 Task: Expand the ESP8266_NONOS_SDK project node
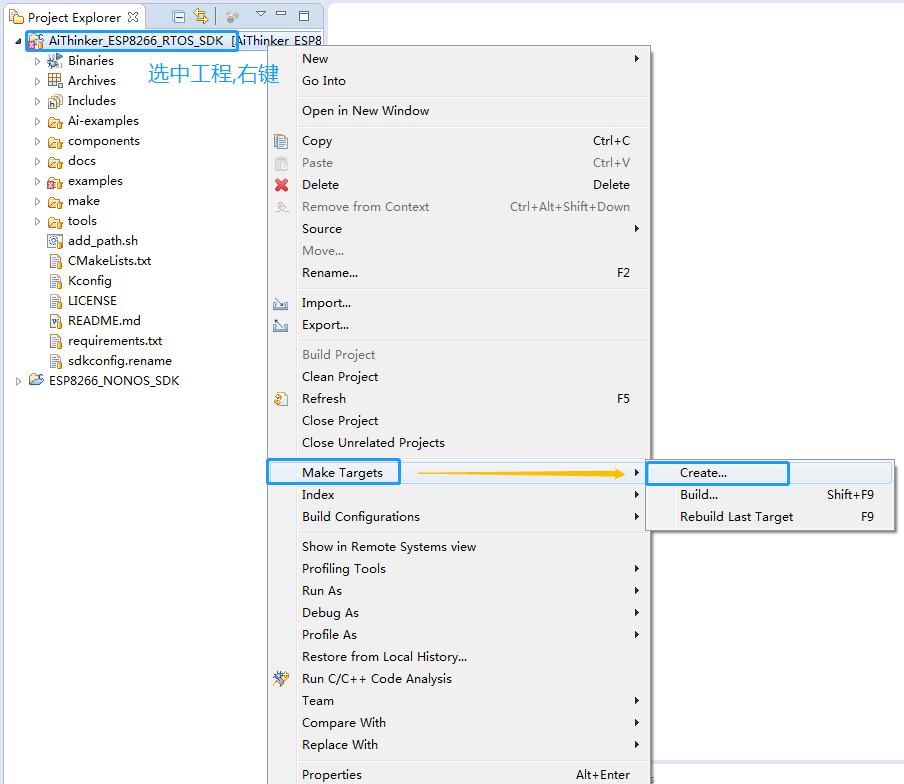18,381
